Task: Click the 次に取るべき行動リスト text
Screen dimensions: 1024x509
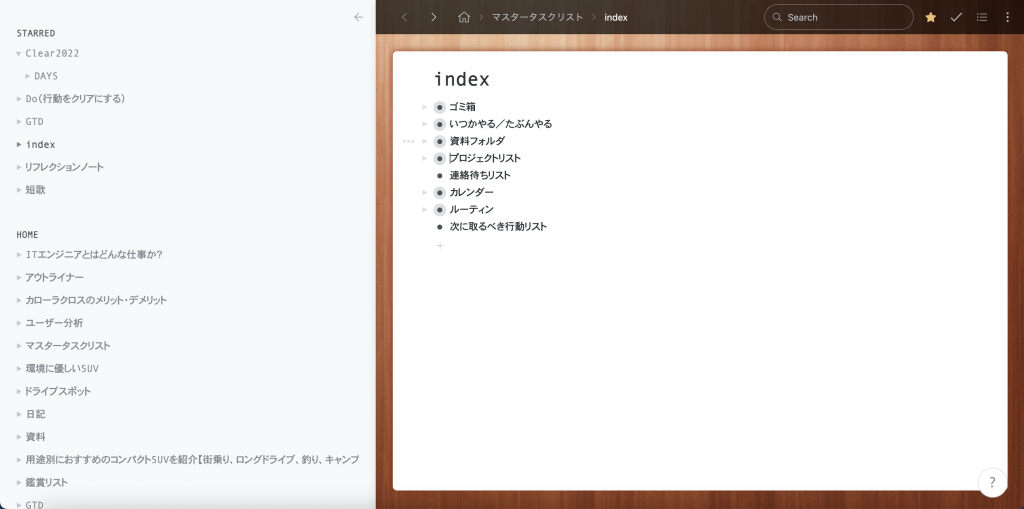Action: point(498,227)
